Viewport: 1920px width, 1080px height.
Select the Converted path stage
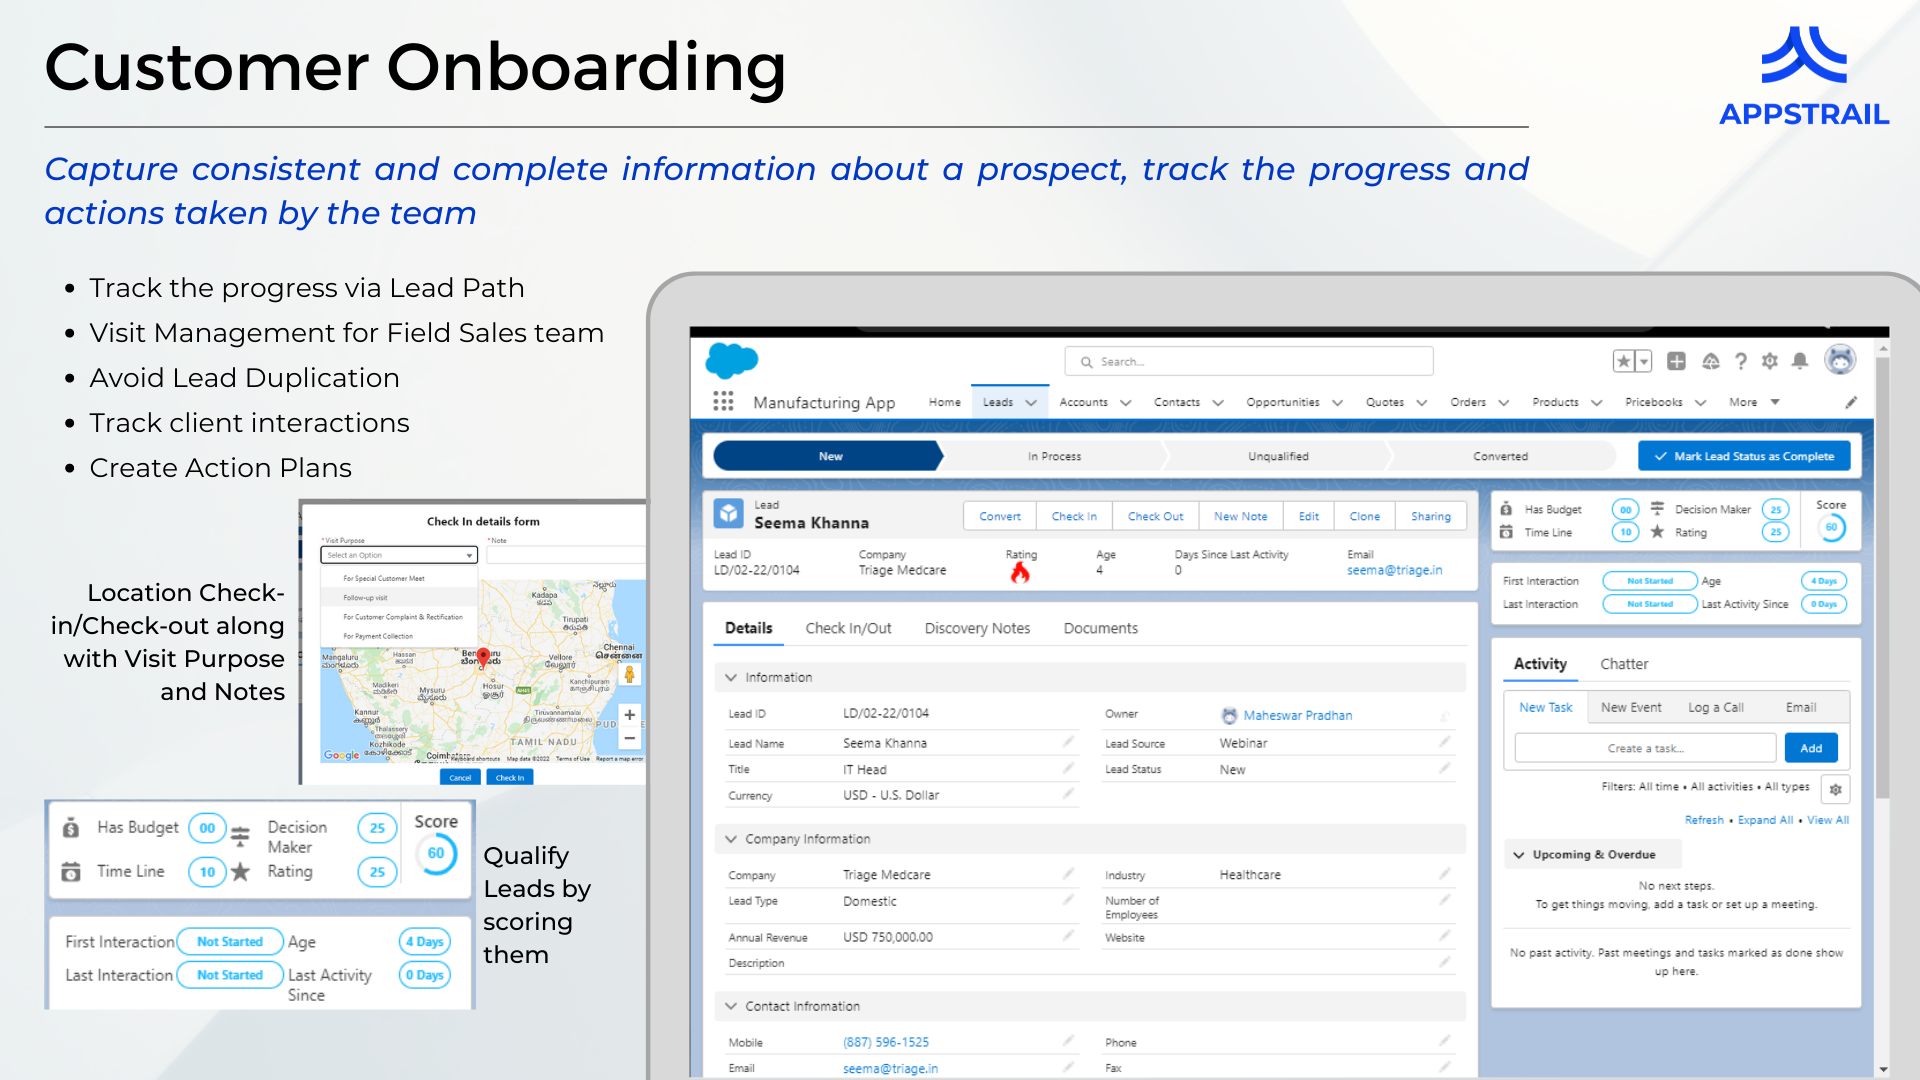click(1500, 456)
